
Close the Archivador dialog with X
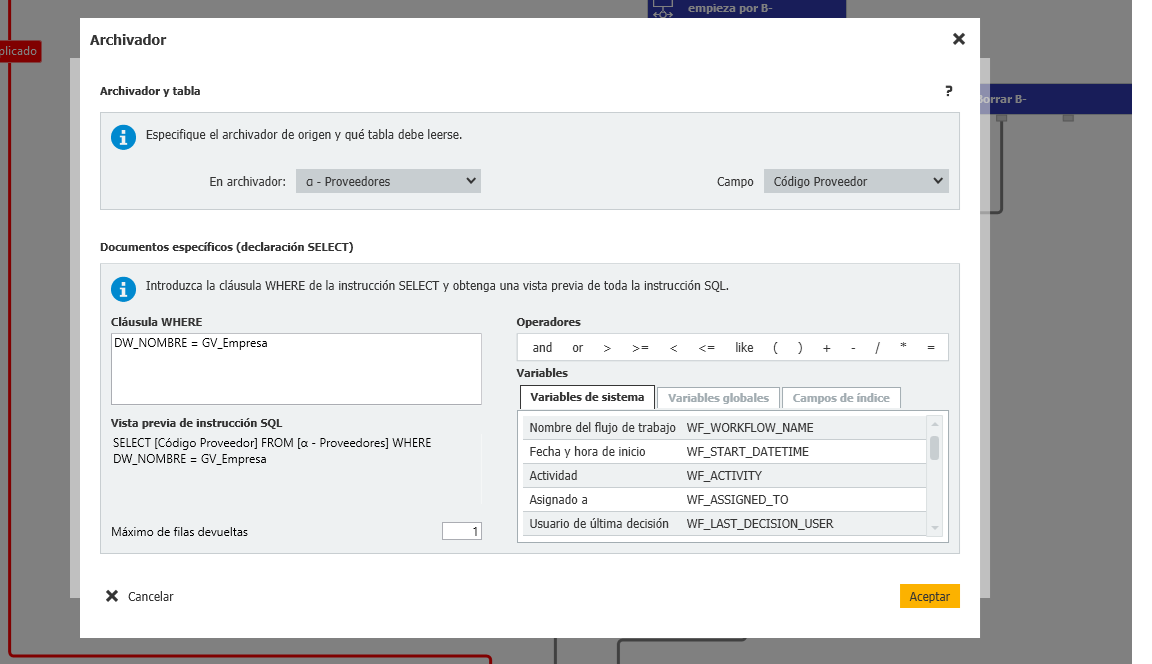[958, 39]
